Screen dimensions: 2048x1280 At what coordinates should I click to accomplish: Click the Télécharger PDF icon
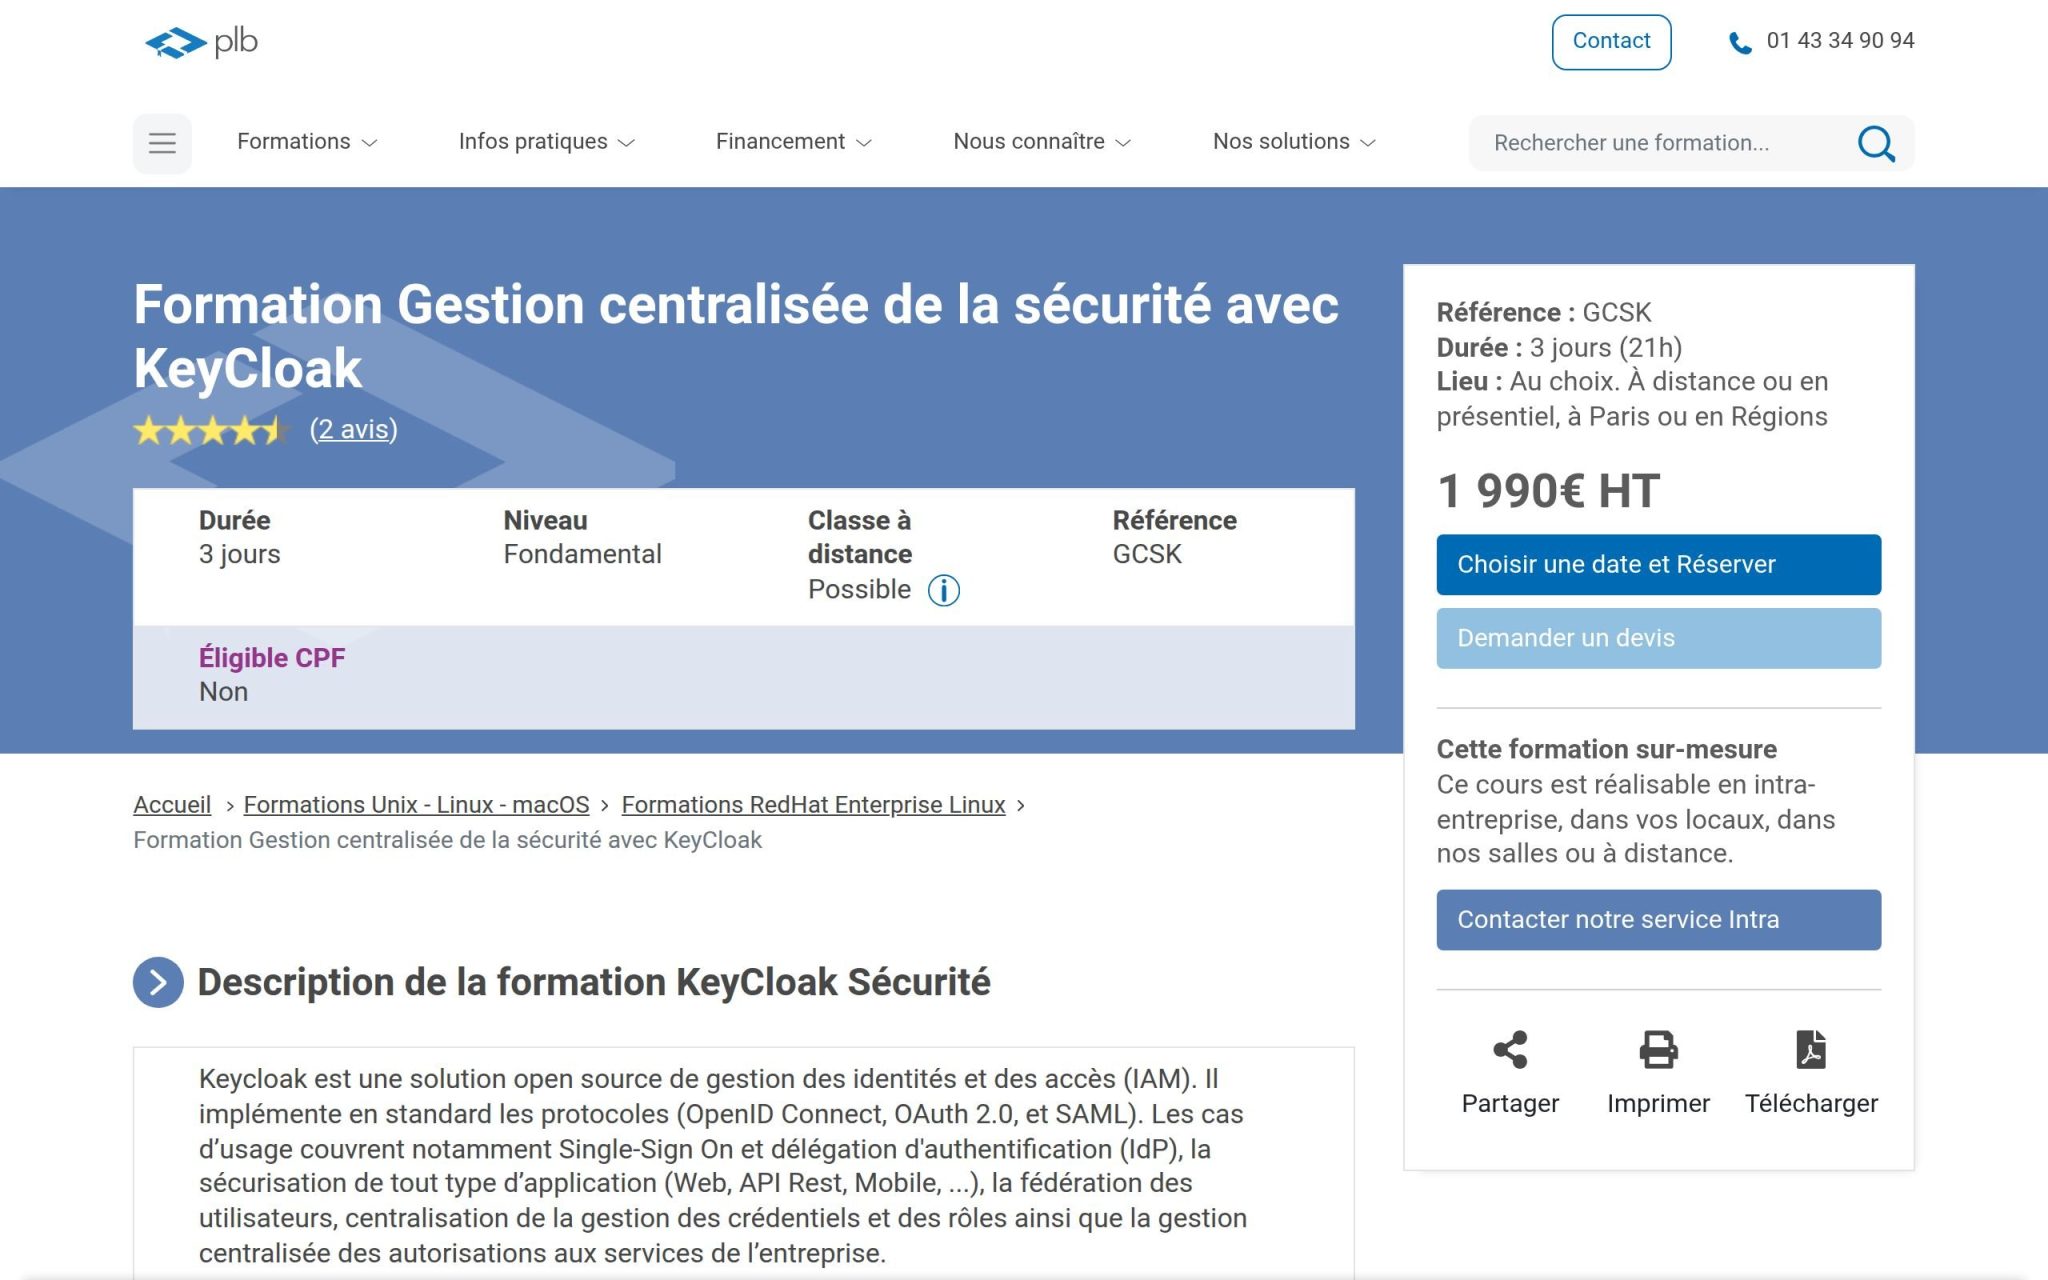click(x=1811, y=1049)
